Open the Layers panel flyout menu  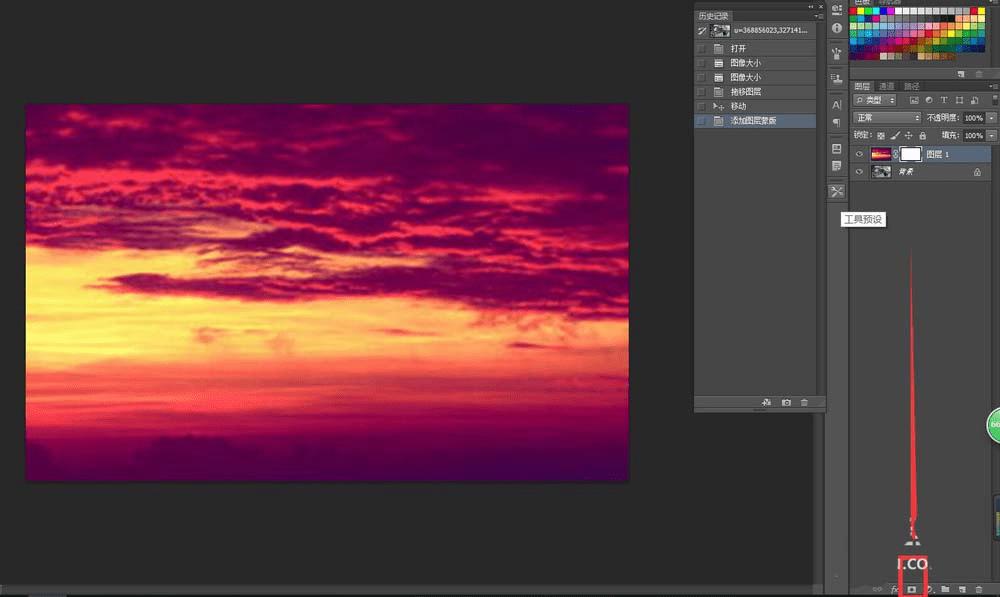coord(995,86)
